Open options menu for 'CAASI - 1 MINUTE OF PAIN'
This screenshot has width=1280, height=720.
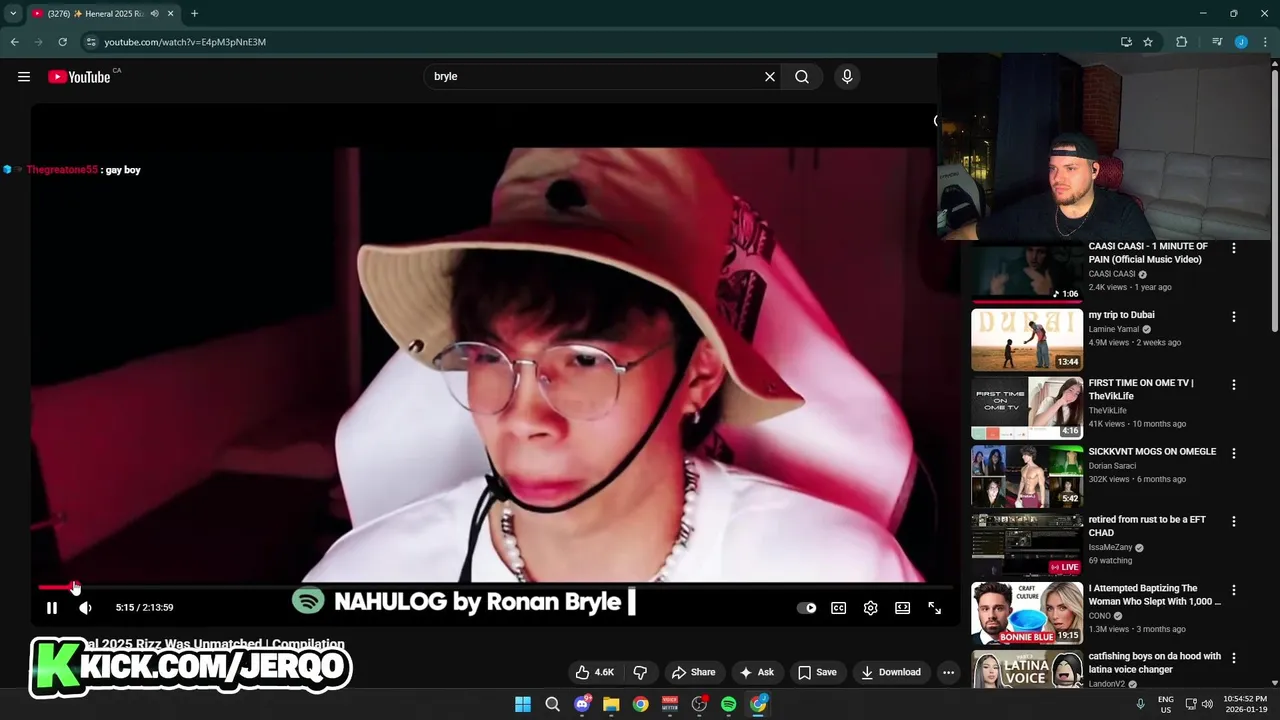[x=1233, y=248]
